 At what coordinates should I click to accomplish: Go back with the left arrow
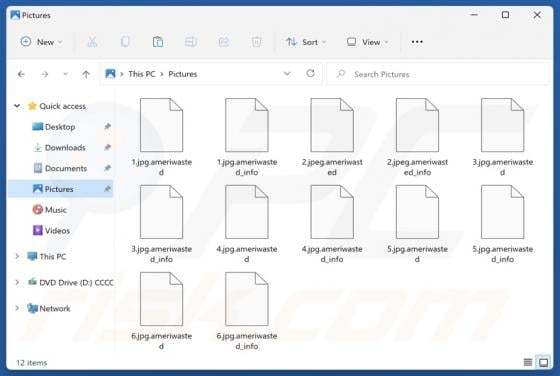coord(21,74)
